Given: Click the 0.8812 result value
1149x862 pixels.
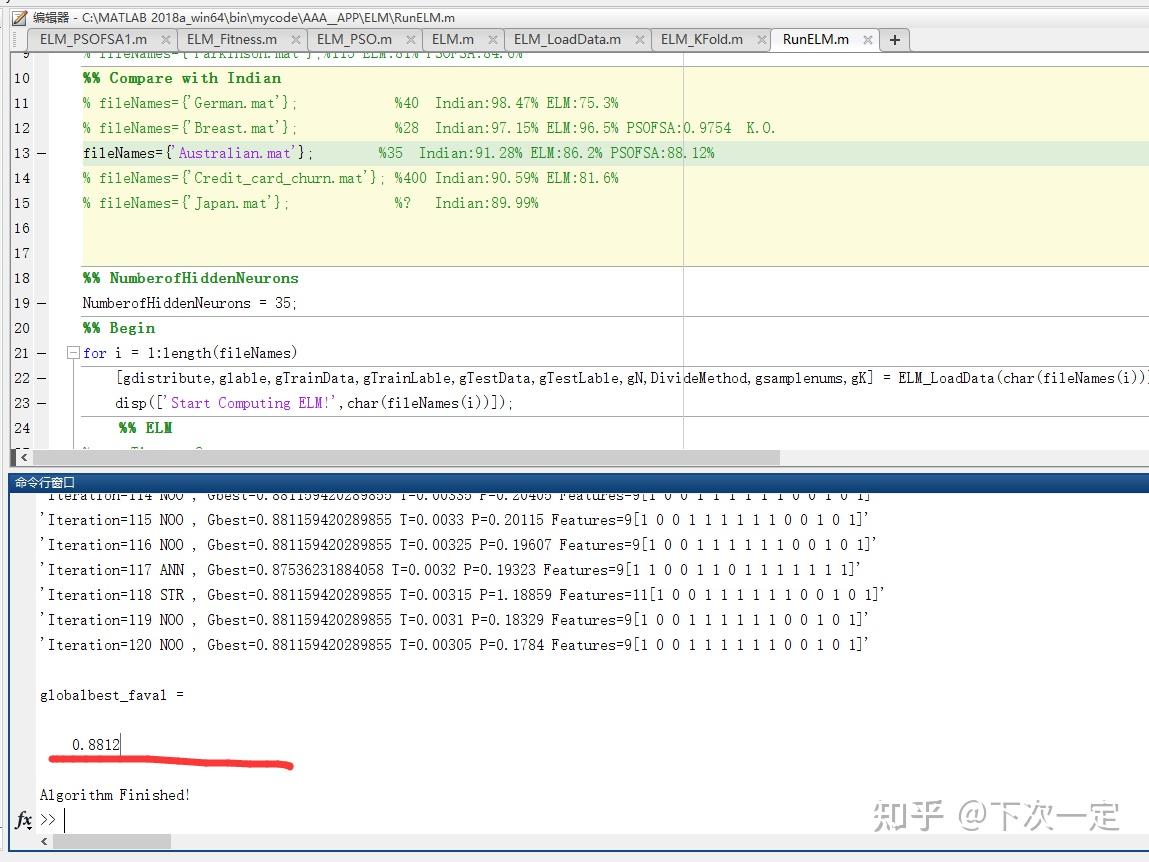Looking at the screenshot, I should 96,745.
